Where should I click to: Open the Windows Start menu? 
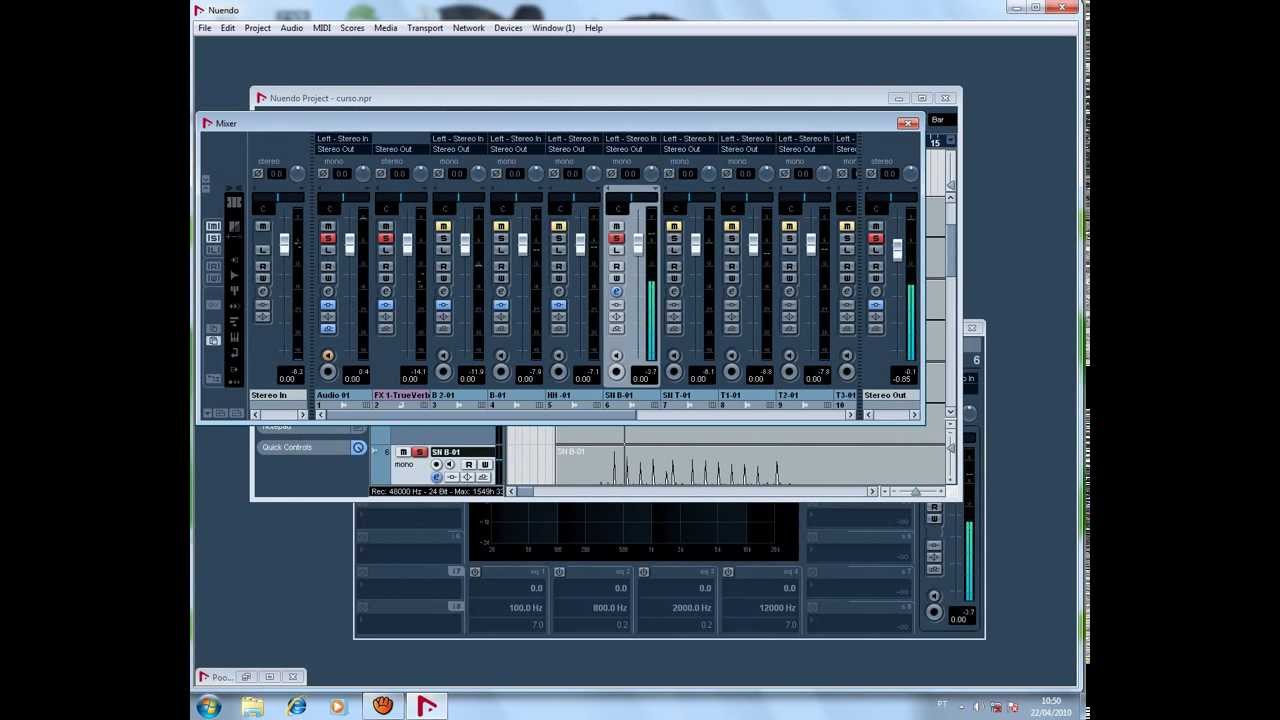pos(209,707)
